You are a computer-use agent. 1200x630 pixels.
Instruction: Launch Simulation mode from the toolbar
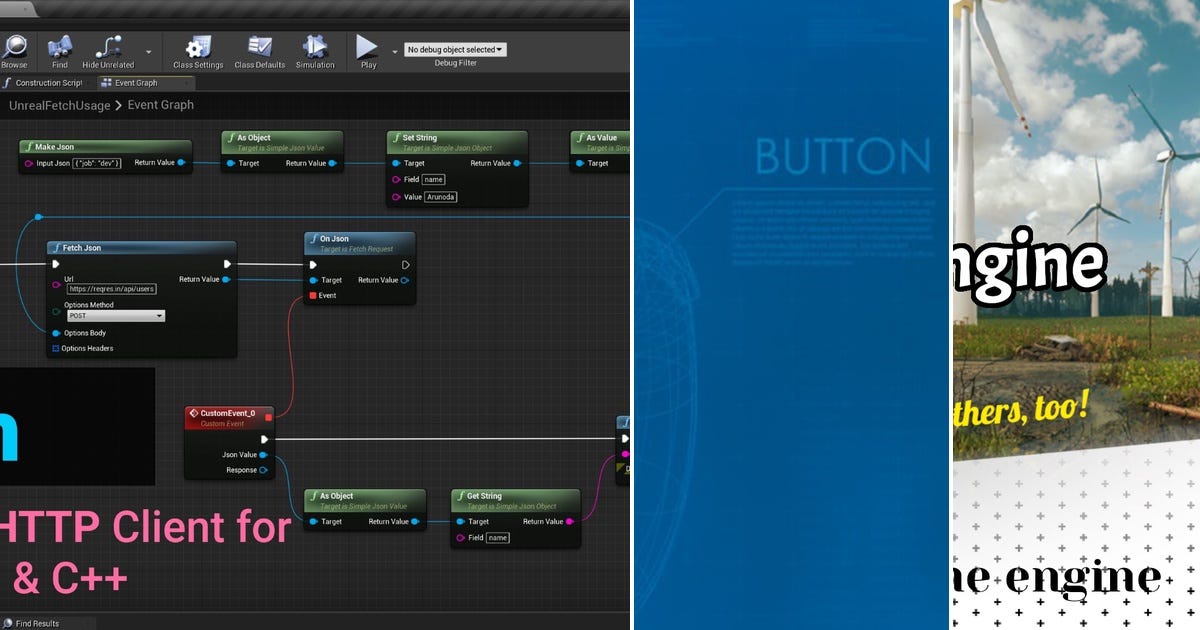tap(315, 45)
